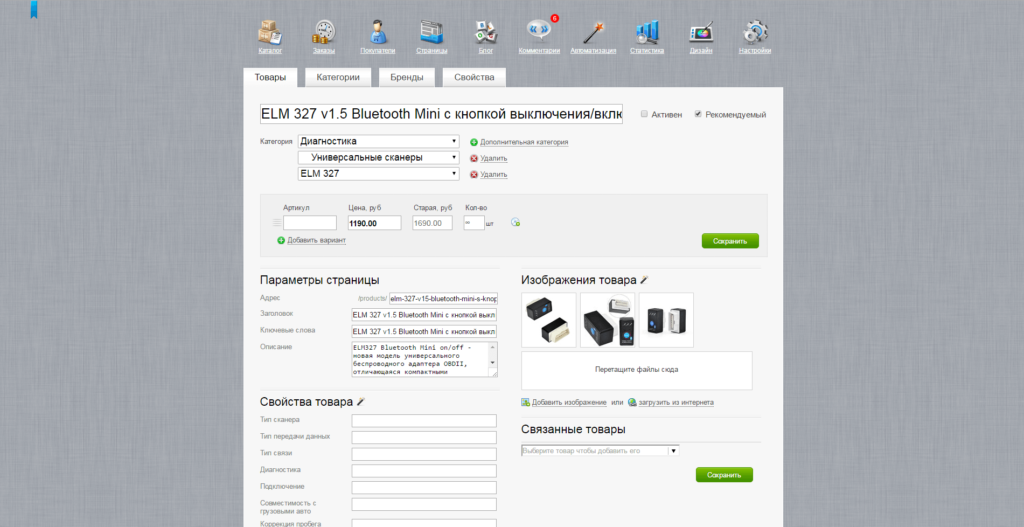Click Добавить вариант link
Viewport: 1024px width, 527px height.
(315, 241)
